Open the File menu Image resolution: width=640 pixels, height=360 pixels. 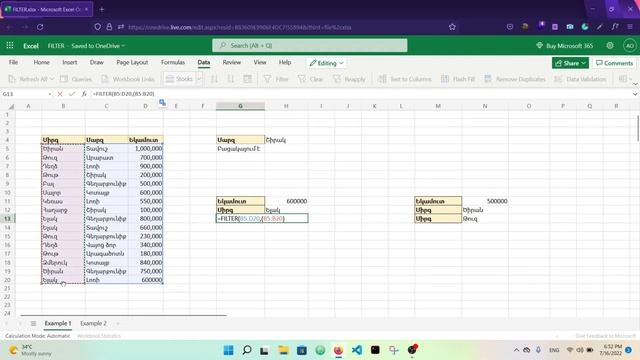[13, 62]
